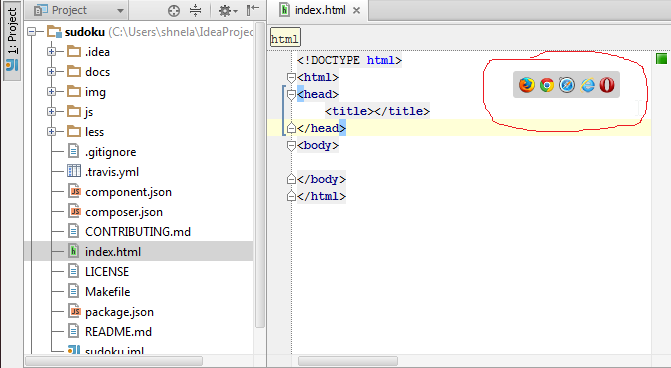671x368 pixels.
Task: Toggle the 1: Project side tab
Action: (x=12, y=41)
